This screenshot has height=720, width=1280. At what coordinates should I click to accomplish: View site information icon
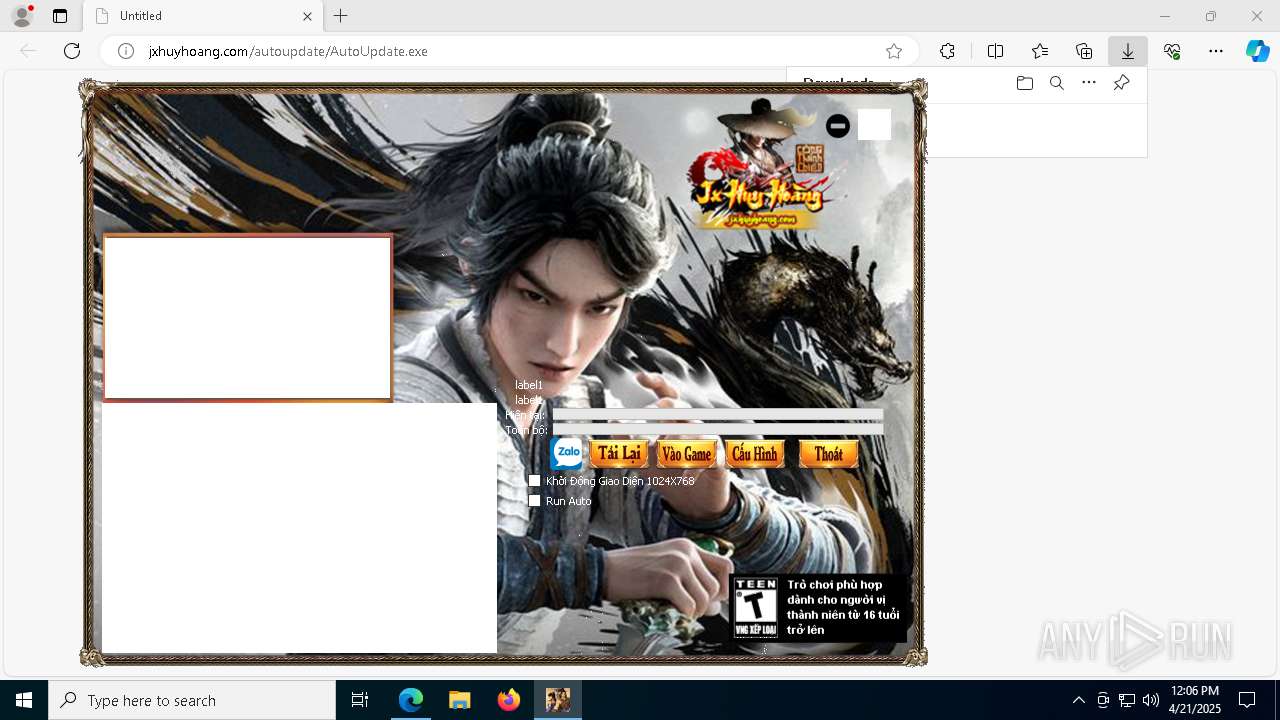pos(126,51)
